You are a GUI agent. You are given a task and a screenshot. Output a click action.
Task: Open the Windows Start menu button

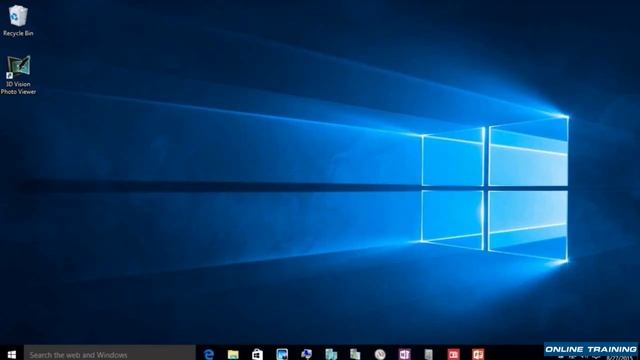pyautogui.click(x=12, y=354)
